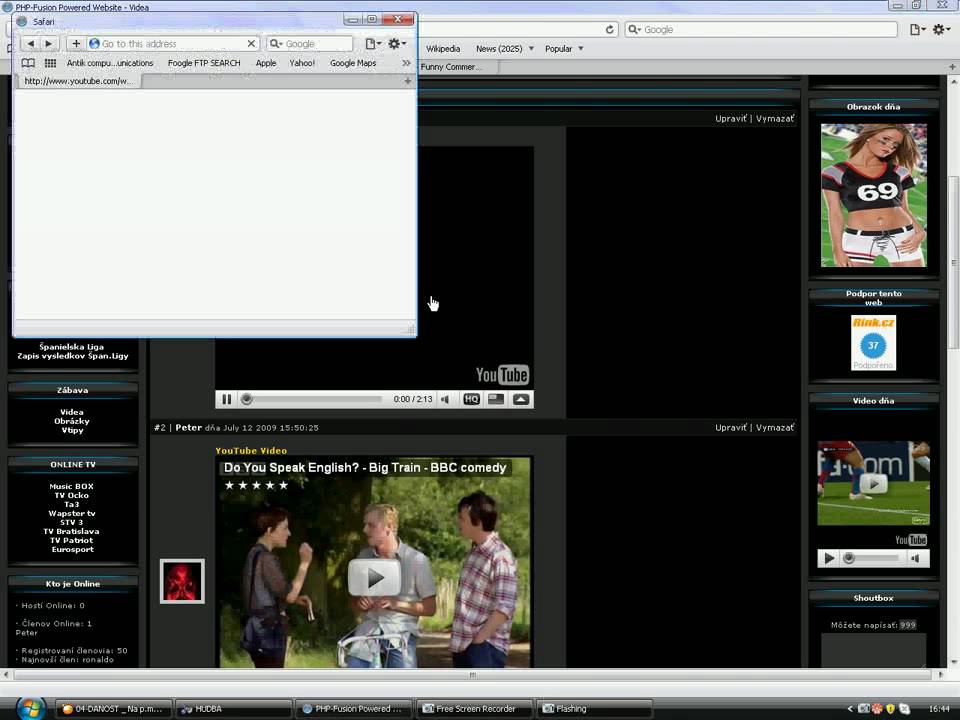The image size is (960, 720).
Task: Open the gear settings menu in small Safari window
Action: pos(397,43)
